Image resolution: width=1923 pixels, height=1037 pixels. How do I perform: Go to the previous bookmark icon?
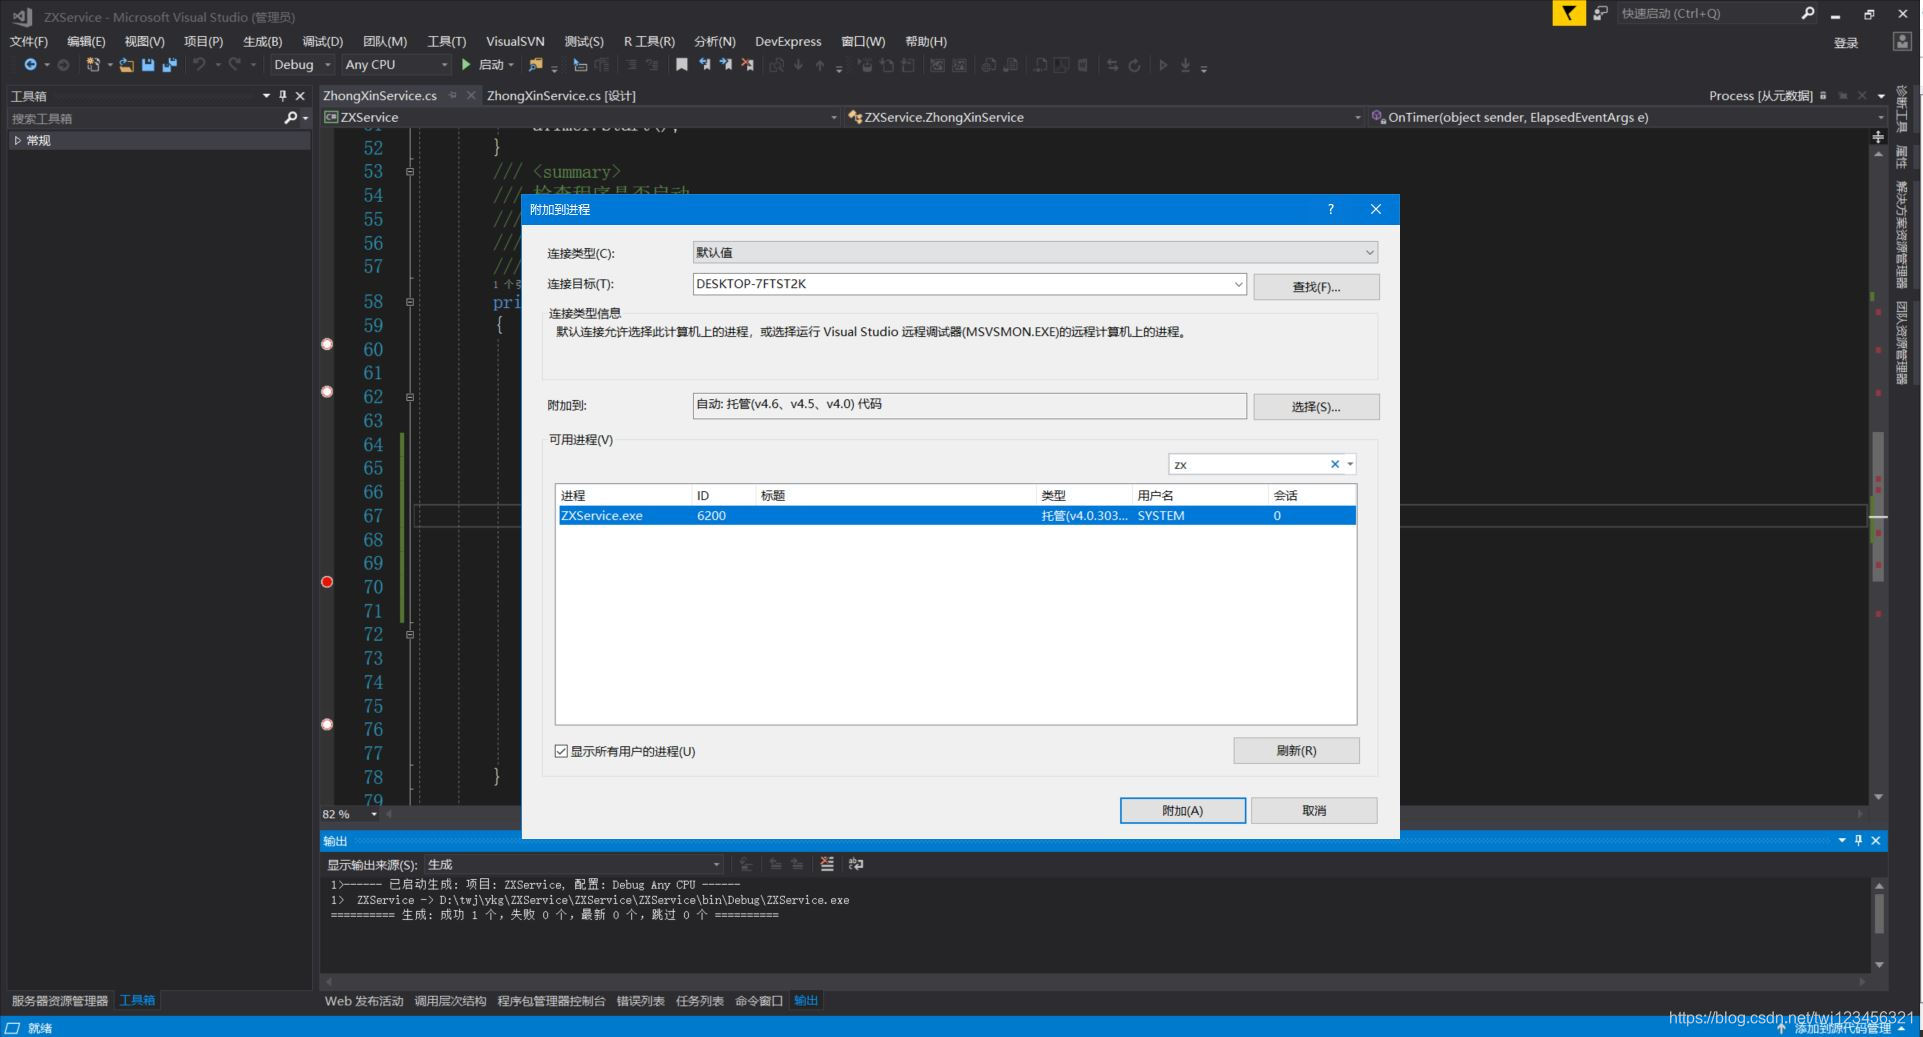click(x=704, y=65)
